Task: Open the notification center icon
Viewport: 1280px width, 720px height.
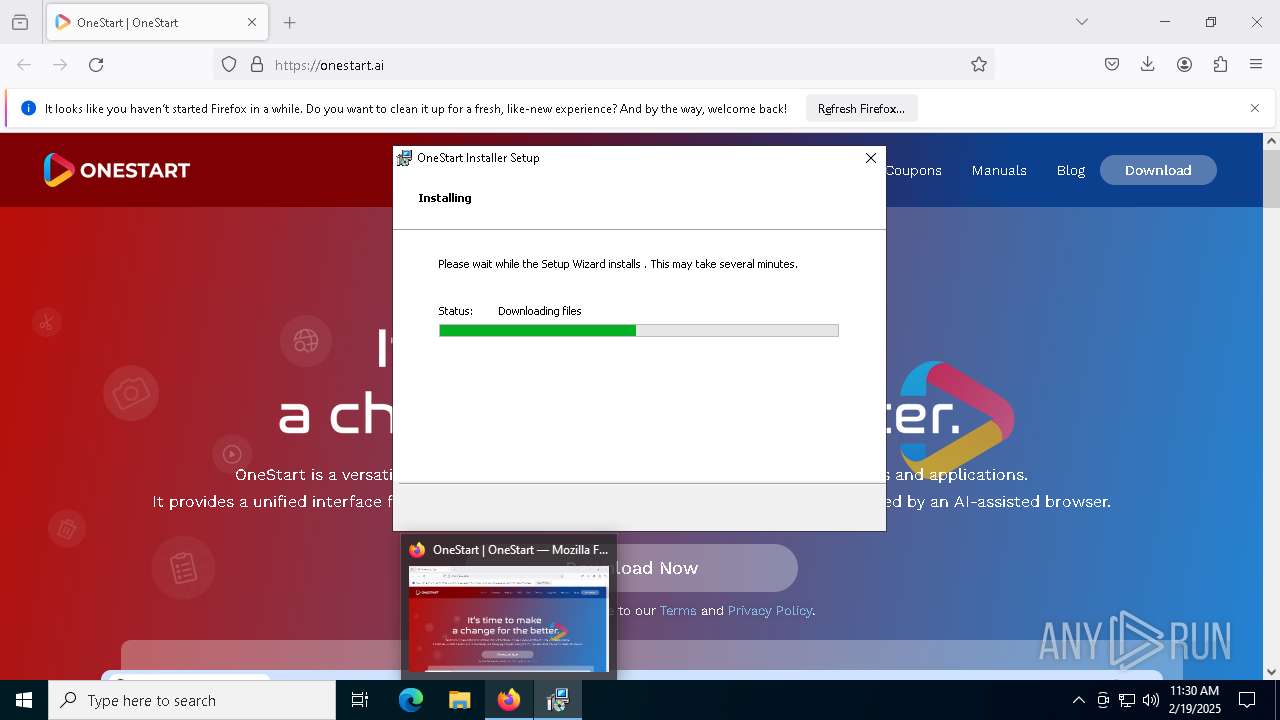Action: click(x=1248, y=700)
